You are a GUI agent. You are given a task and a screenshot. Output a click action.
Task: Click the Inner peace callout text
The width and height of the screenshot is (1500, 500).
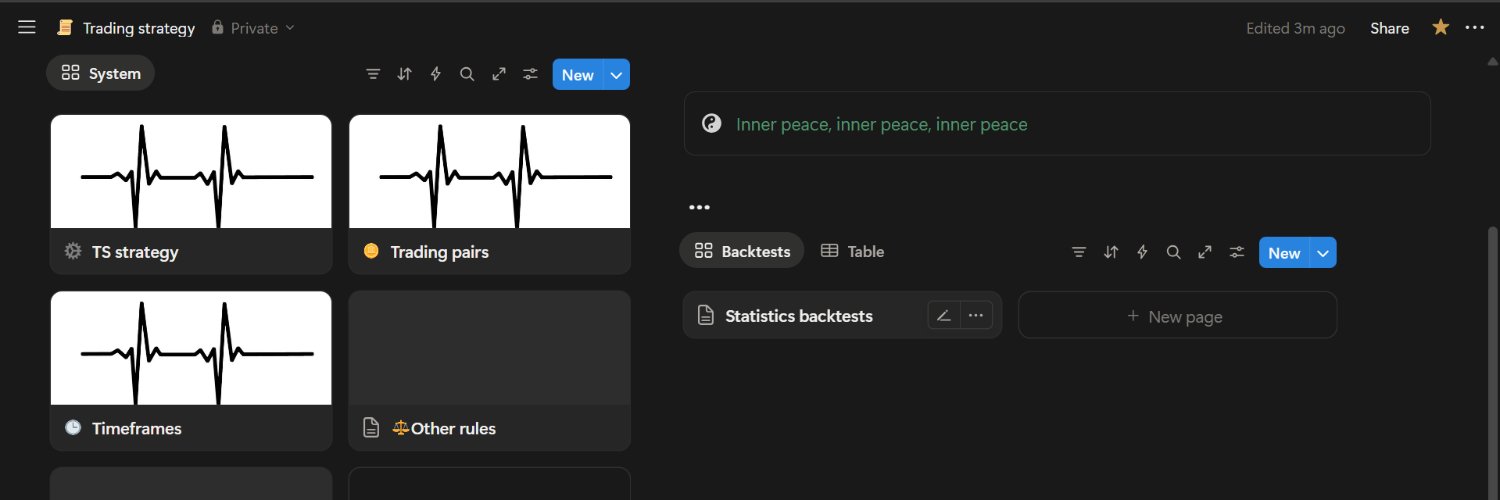coord(881,125)
